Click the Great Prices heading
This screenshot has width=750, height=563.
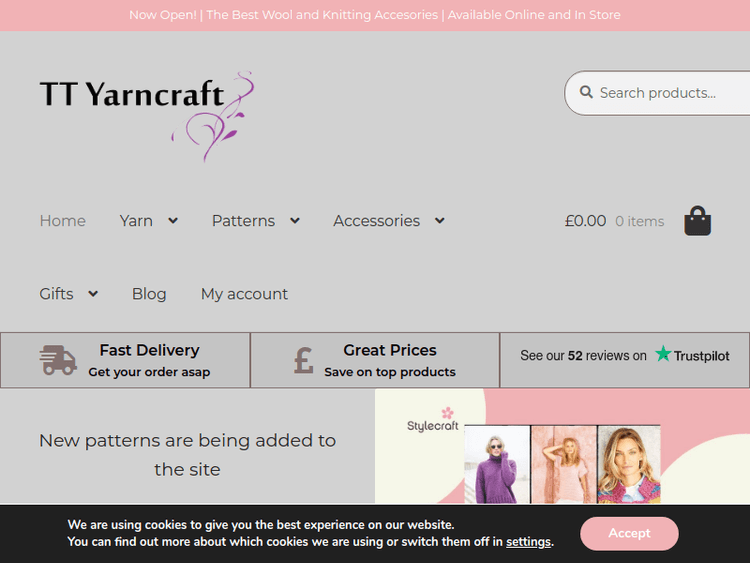[390, 350]
